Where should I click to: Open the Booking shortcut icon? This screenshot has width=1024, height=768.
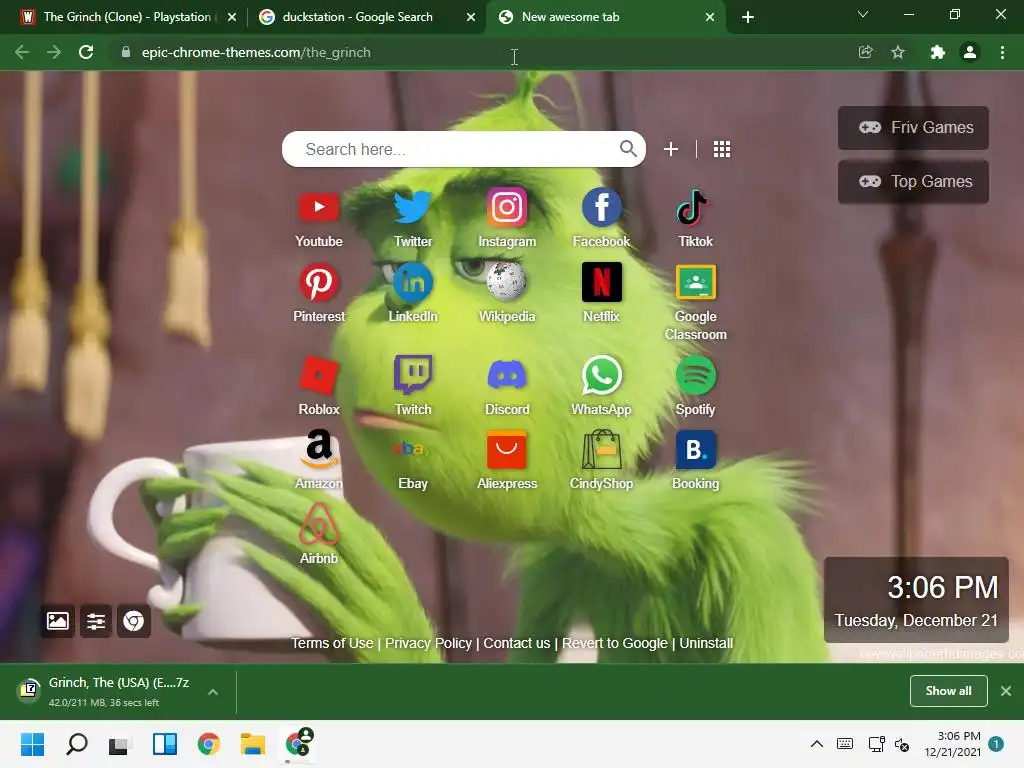tap(696, 449)
